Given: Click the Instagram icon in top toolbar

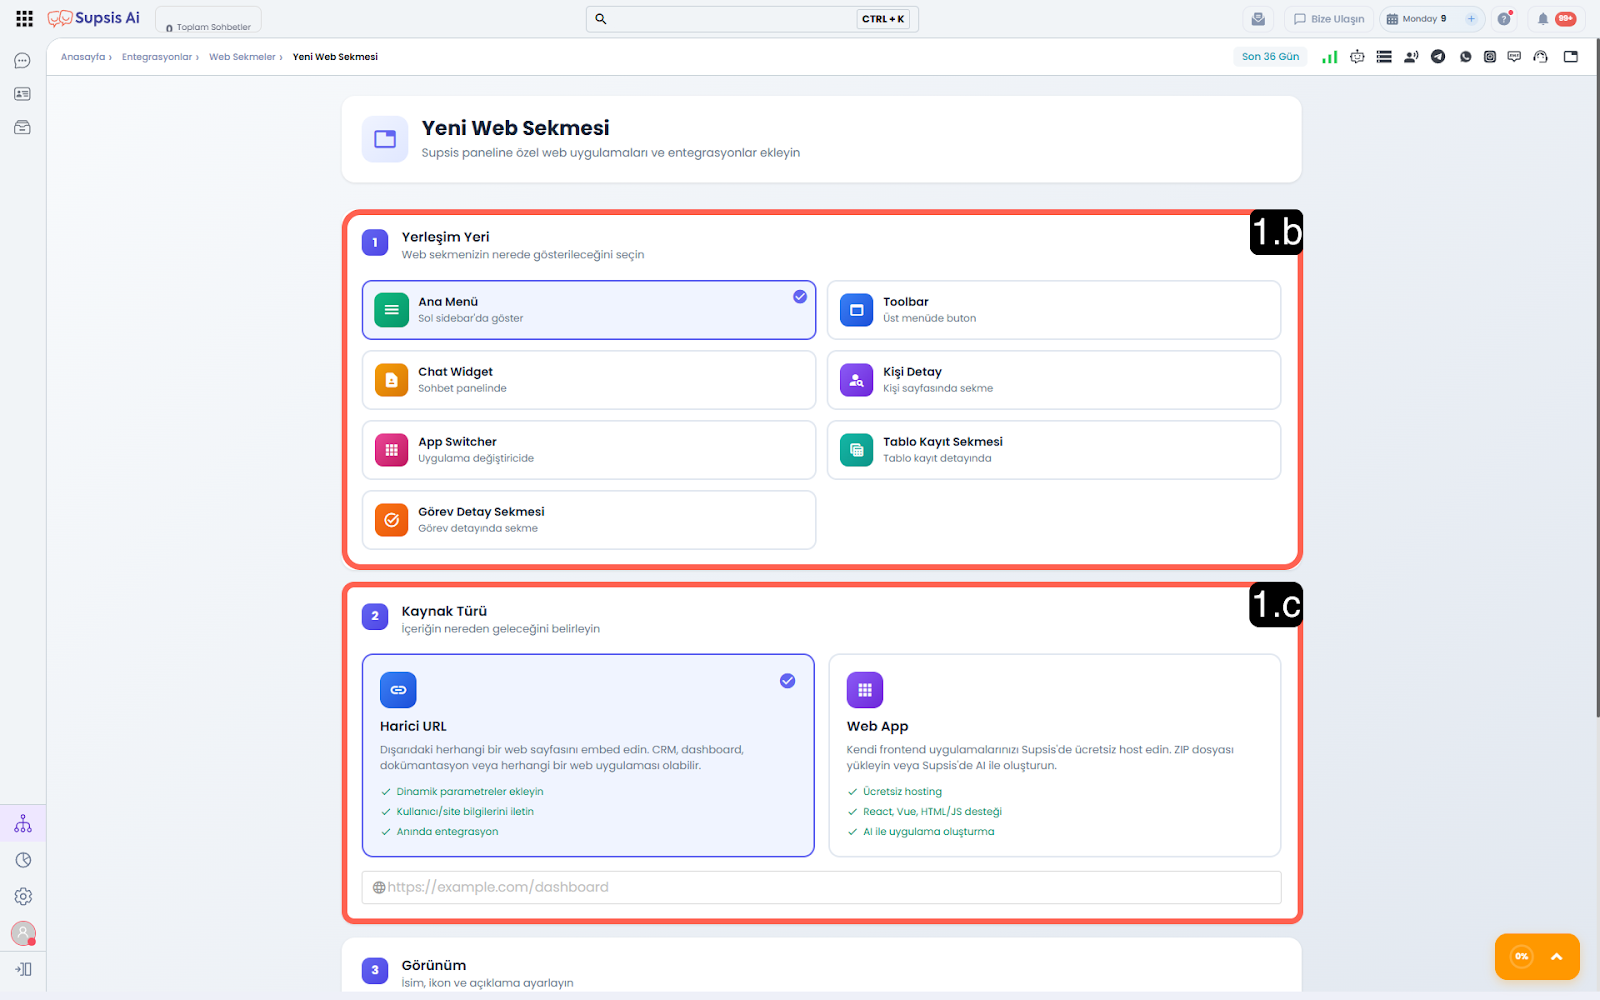Looking at the screenshot, I should 1490,57.
